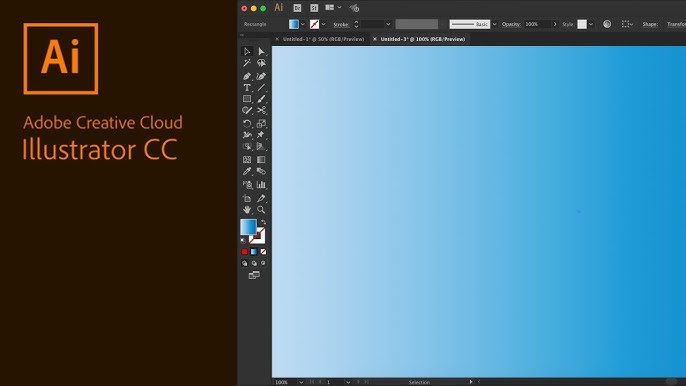Select the Scissors tool
686x386 pixels.
261,110
